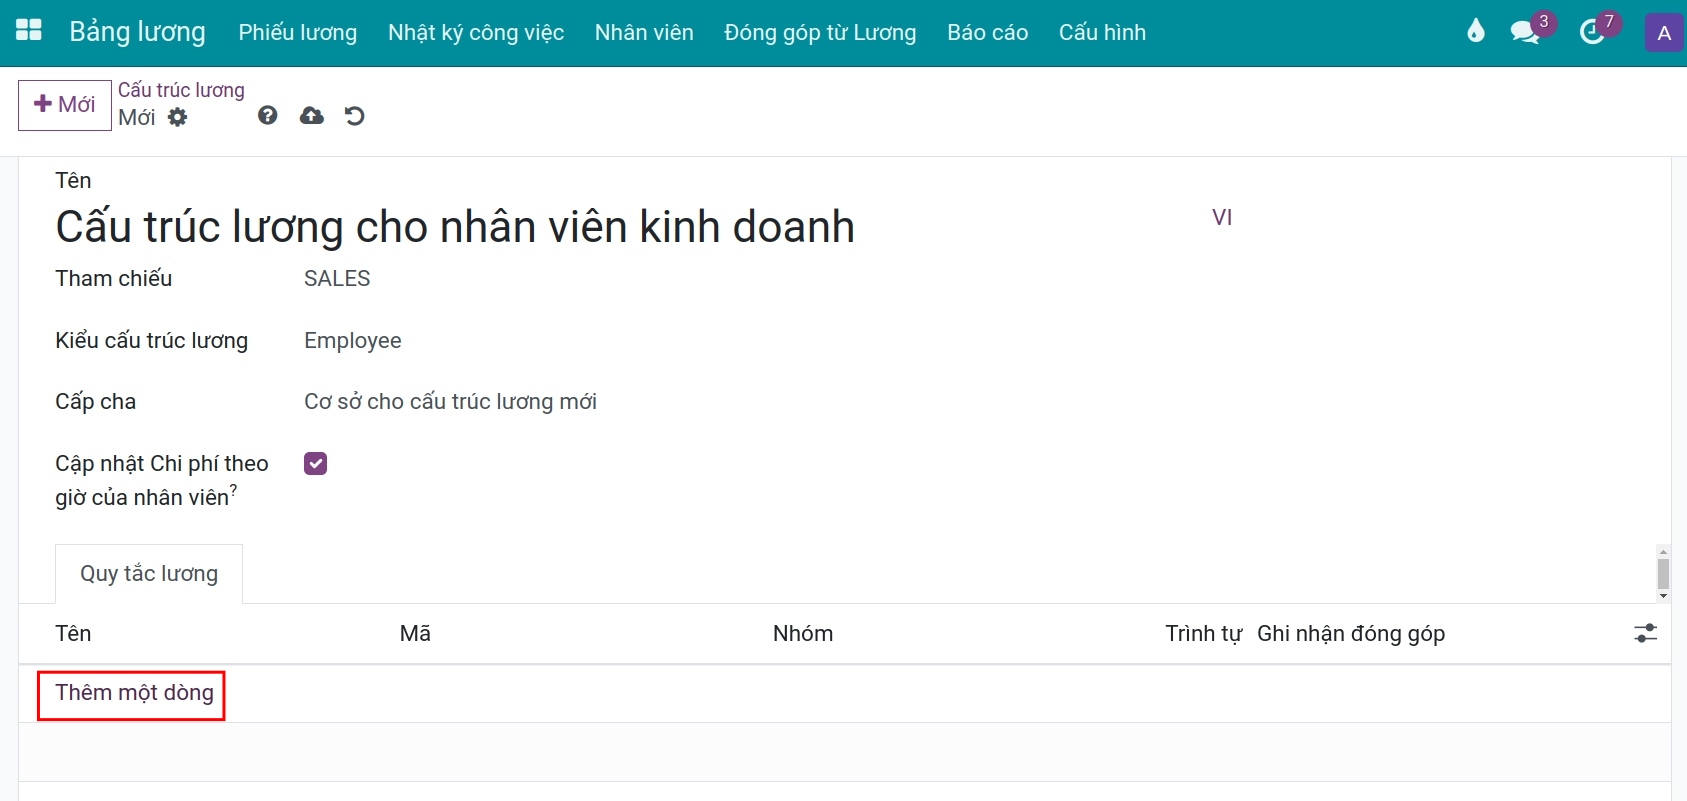Screen dimensions: 1687x801
Task: Go to Cấu trúc lương breadcrumb
Action: (x=181, y=90)
